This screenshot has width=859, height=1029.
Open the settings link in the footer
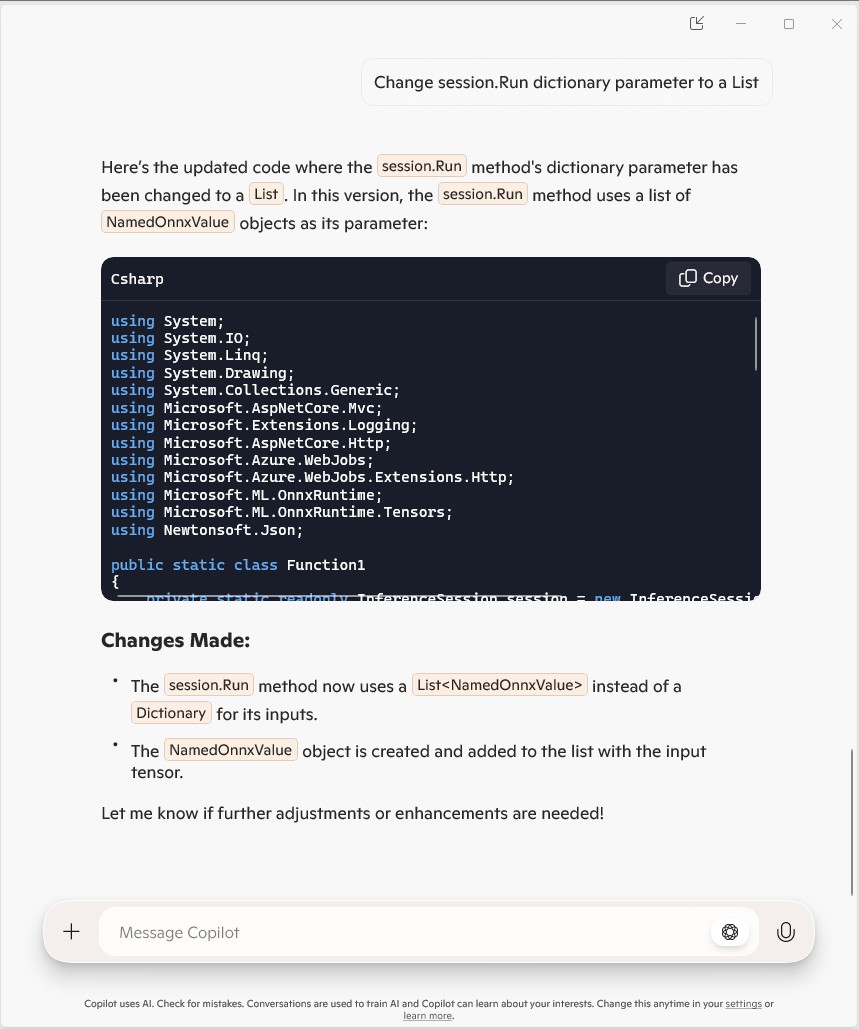[743, 1003]
